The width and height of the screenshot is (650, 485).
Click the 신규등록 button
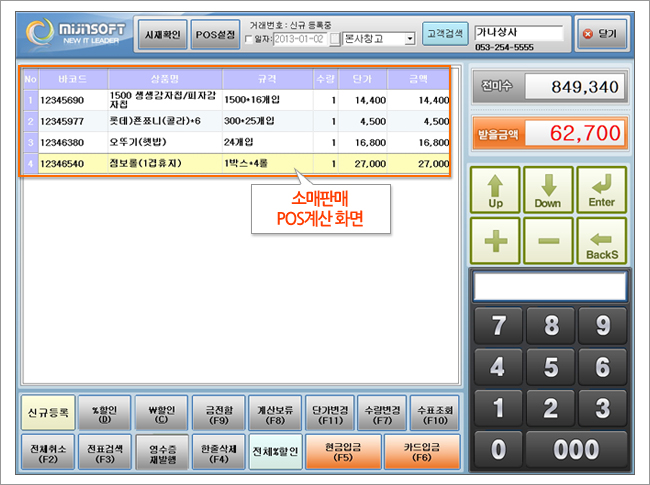click(48, 412)
